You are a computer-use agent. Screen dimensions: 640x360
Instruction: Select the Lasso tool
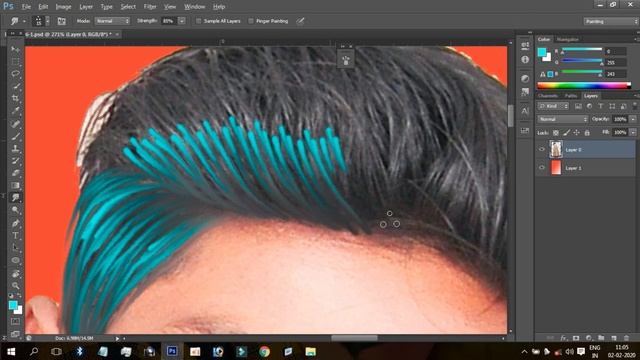(x=16, y=74)
